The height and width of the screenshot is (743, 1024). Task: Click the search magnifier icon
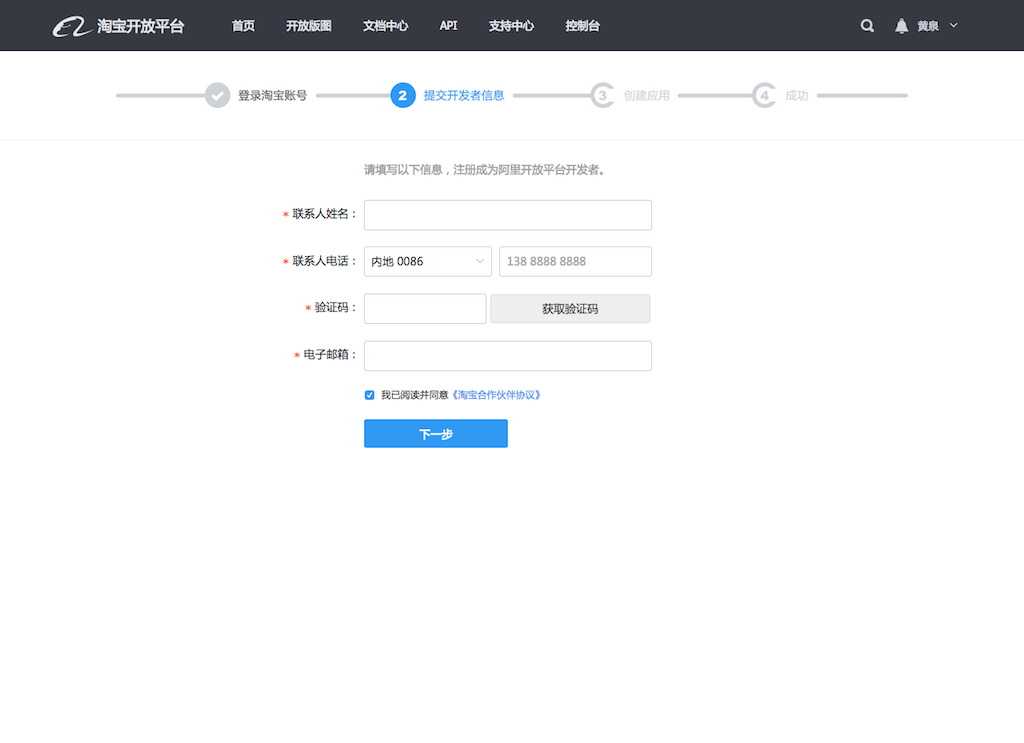(x=866, y=26)
